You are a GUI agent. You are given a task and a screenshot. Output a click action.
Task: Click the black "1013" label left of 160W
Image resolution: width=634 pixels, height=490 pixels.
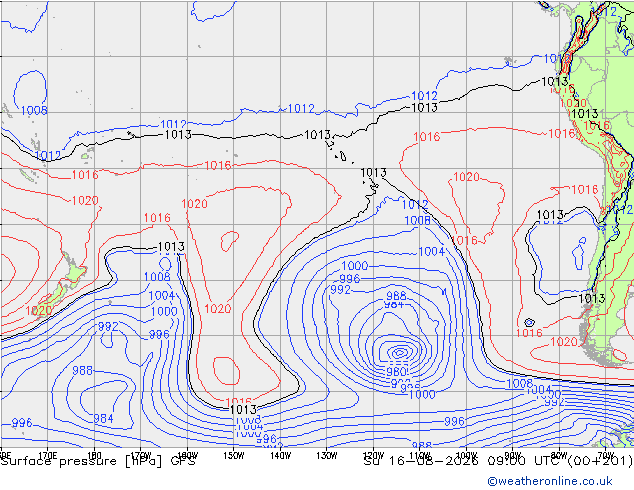point(178,134)
